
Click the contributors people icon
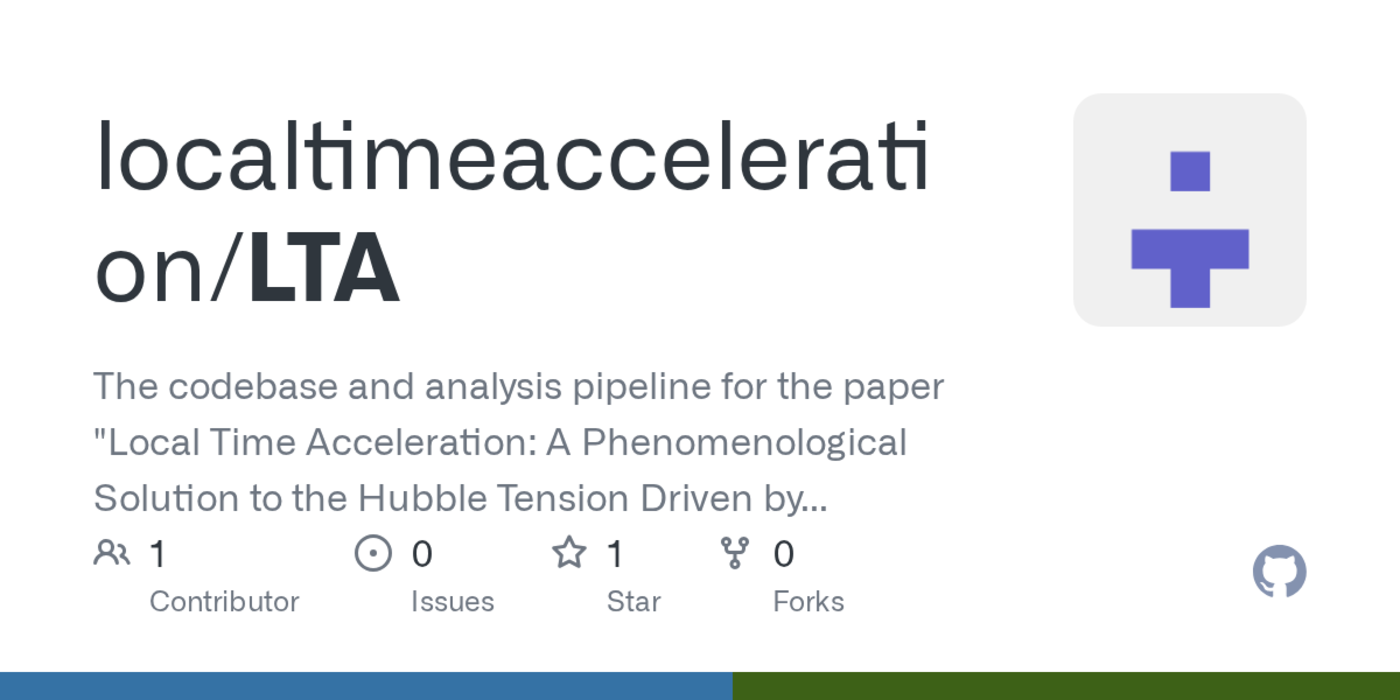[112, 553]
